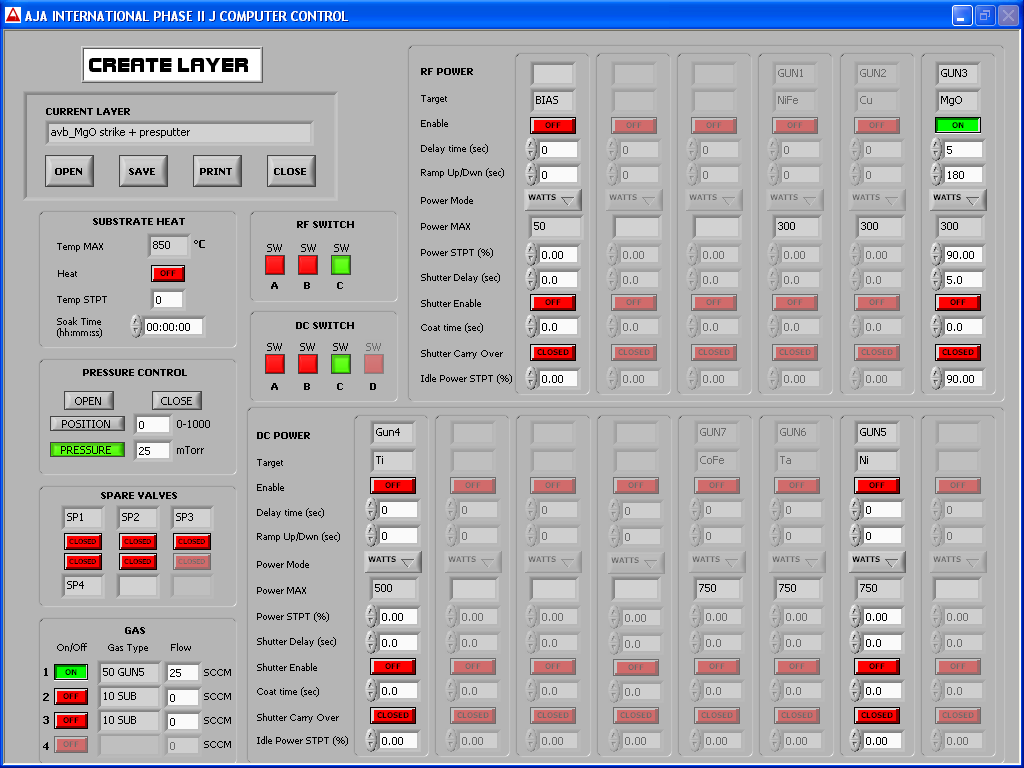The width and height of the screenshot is (1024, 768).
Task: Click the AJA application icon in title bar
Action: pyautogui.click(x=13, y=15)
